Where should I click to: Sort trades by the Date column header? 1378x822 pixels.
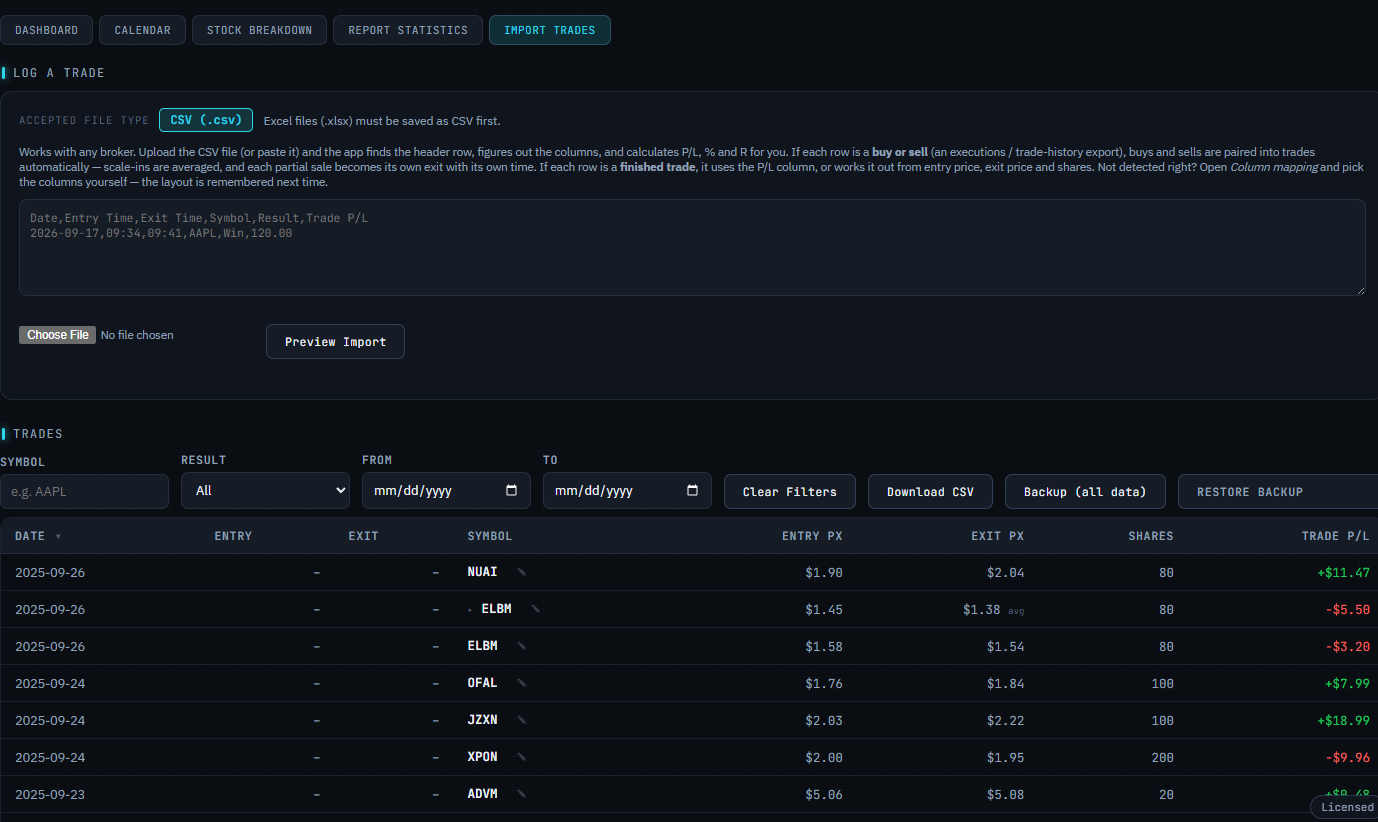tap(38, 536)
